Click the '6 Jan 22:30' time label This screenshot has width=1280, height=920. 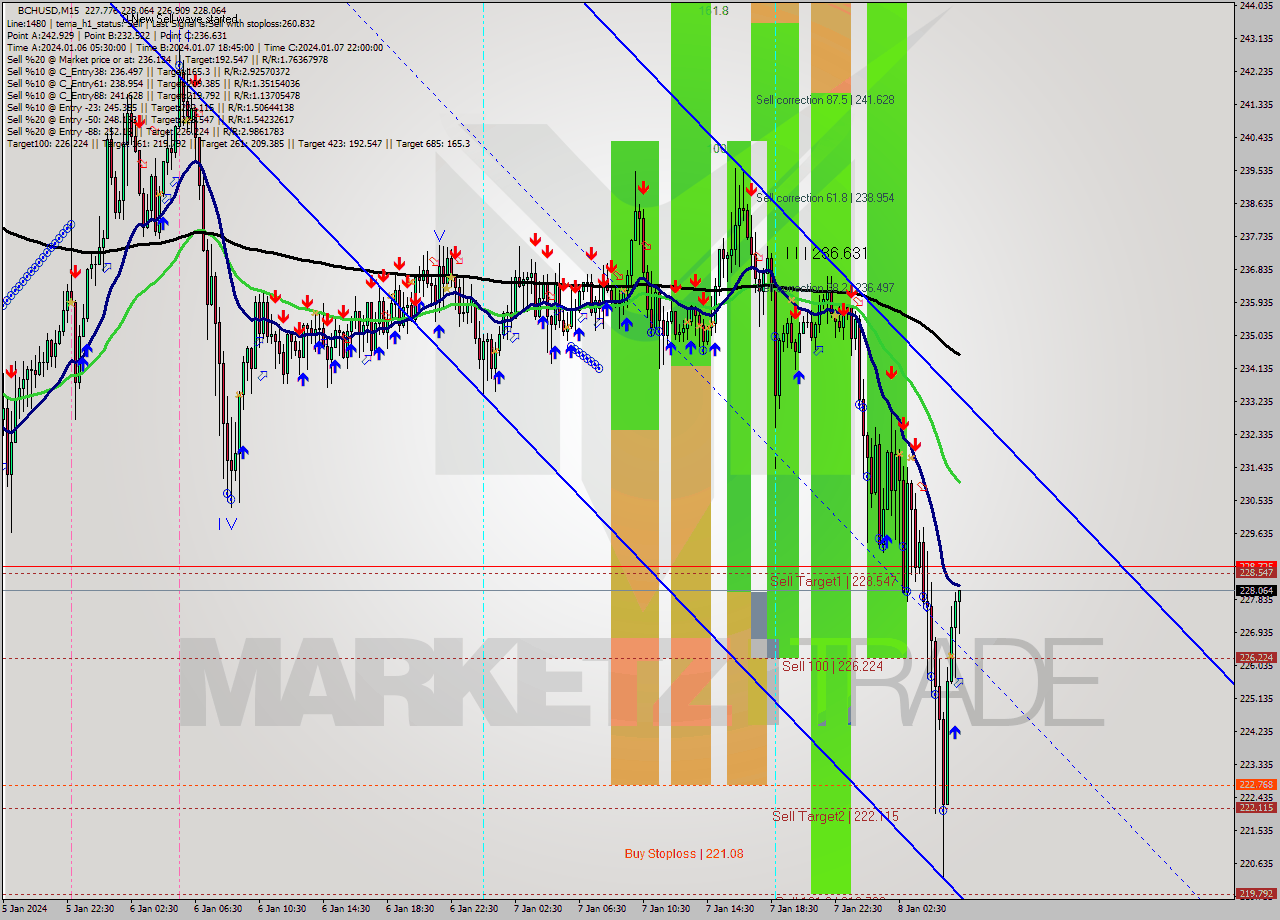(474, 909)
